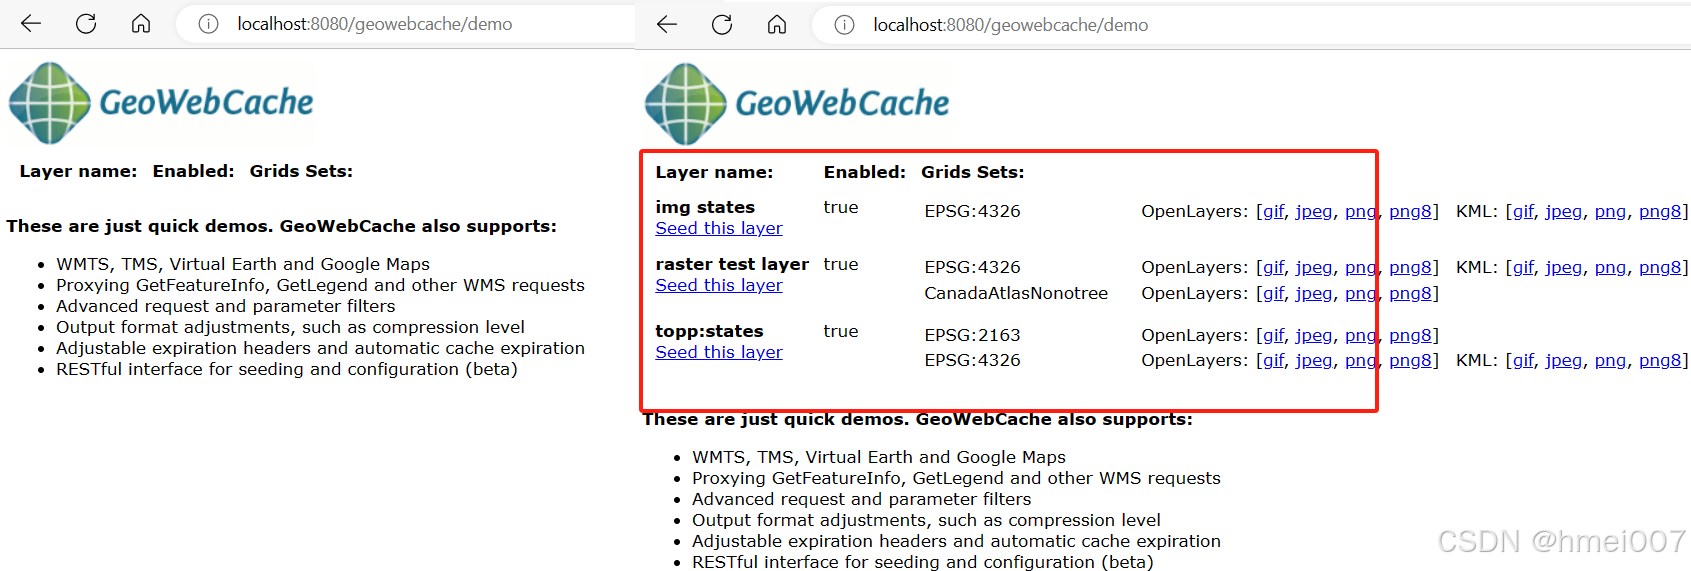View site info icon in right window address bar

(x=844, y=24)
